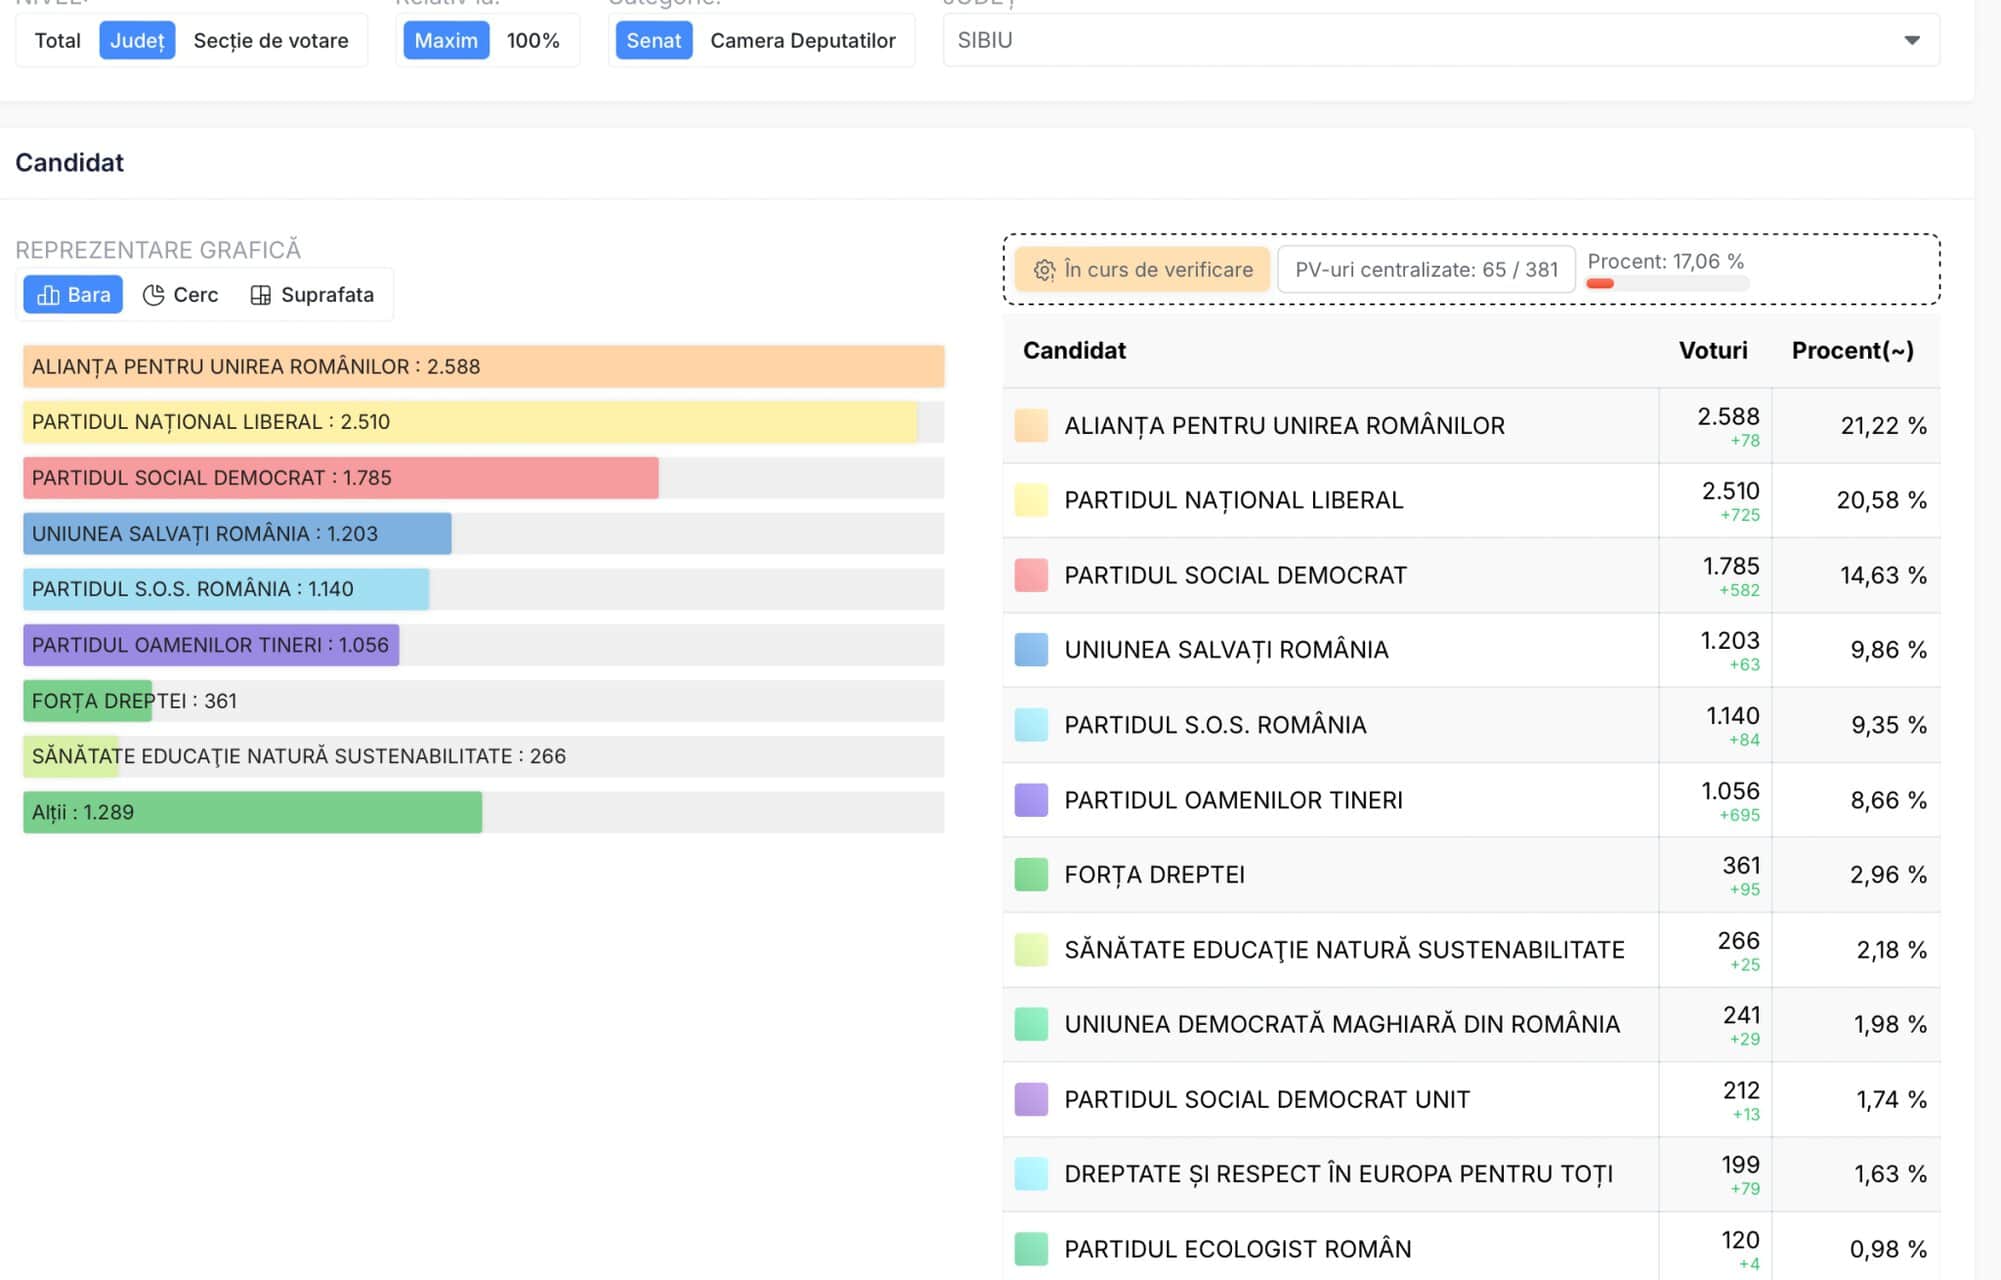Switch level to Total

57,41
